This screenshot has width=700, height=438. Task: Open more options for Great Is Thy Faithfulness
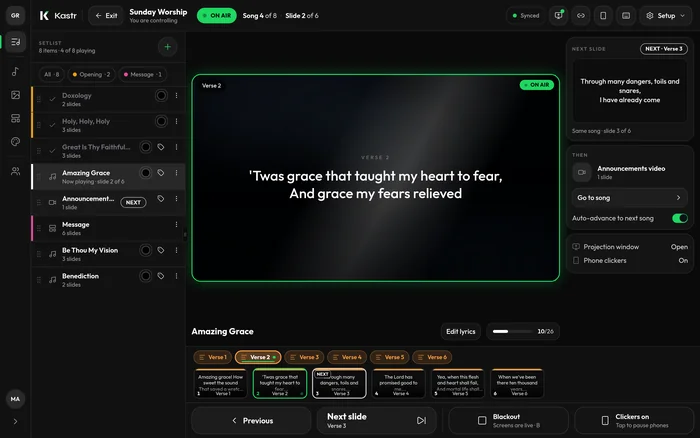coord(176,147)
